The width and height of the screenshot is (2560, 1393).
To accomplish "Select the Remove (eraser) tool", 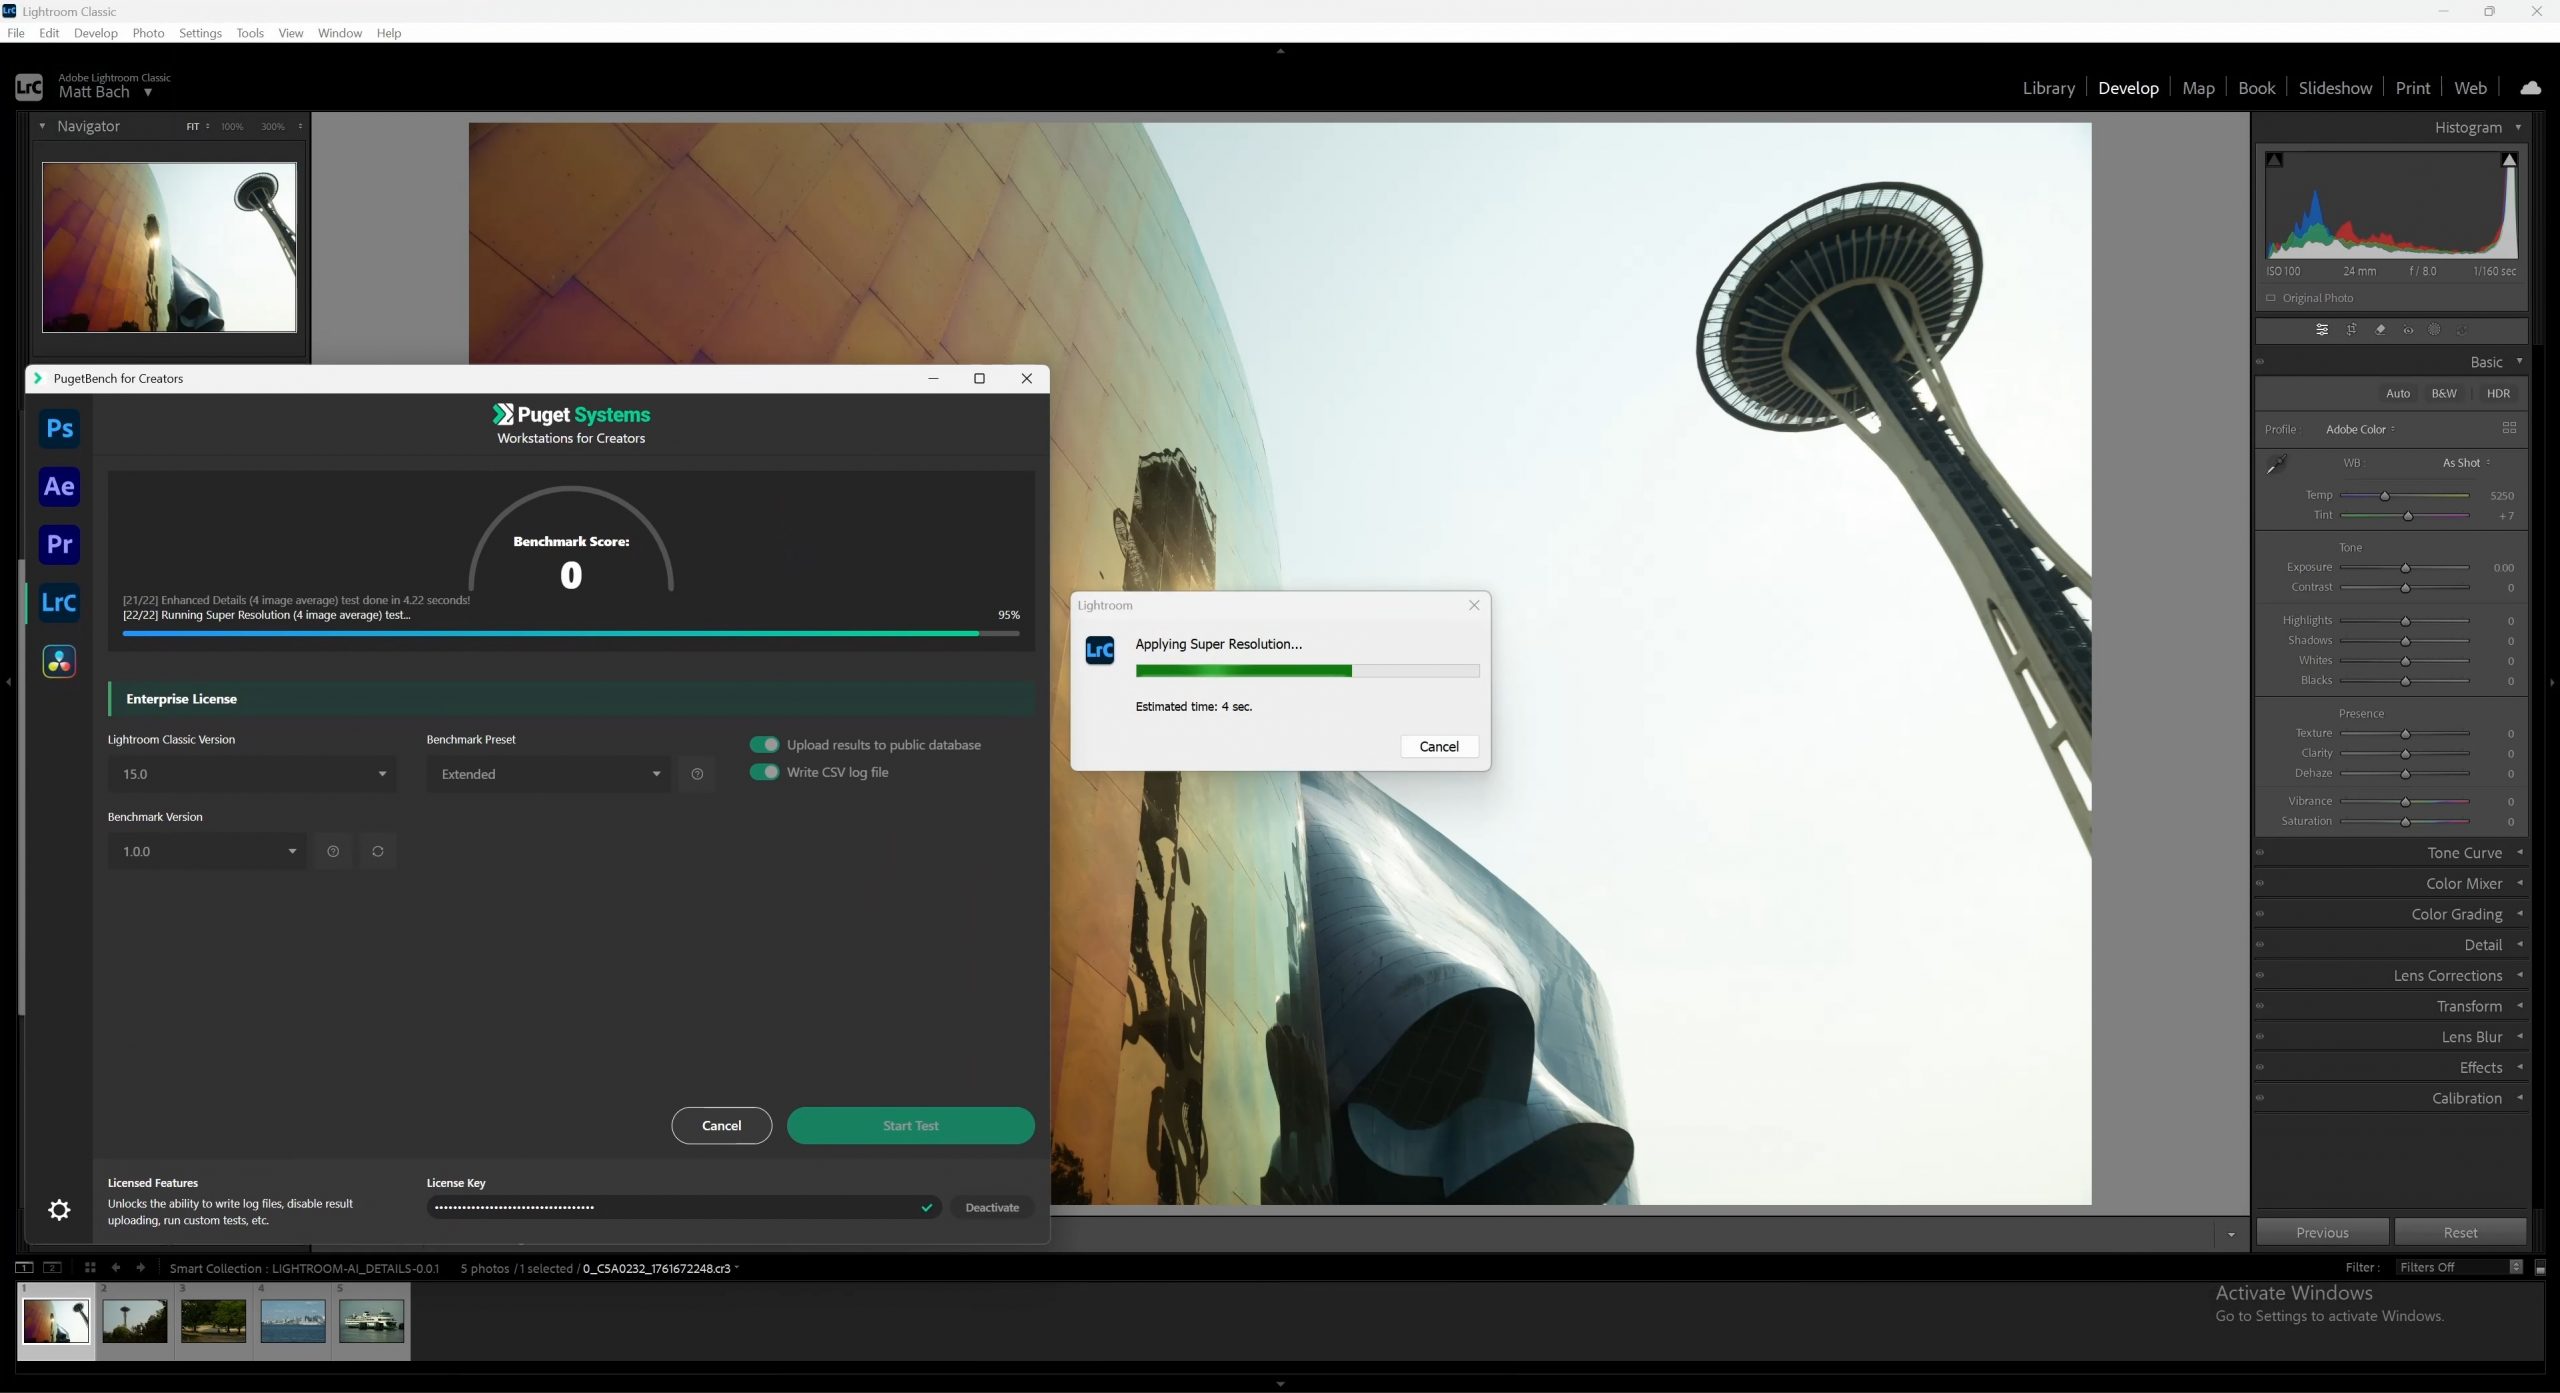I will pos(2380,330).
